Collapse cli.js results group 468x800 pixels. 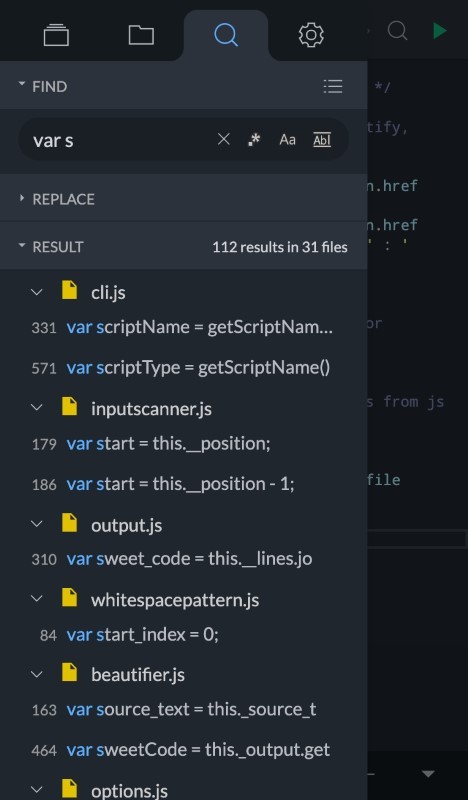37,292
